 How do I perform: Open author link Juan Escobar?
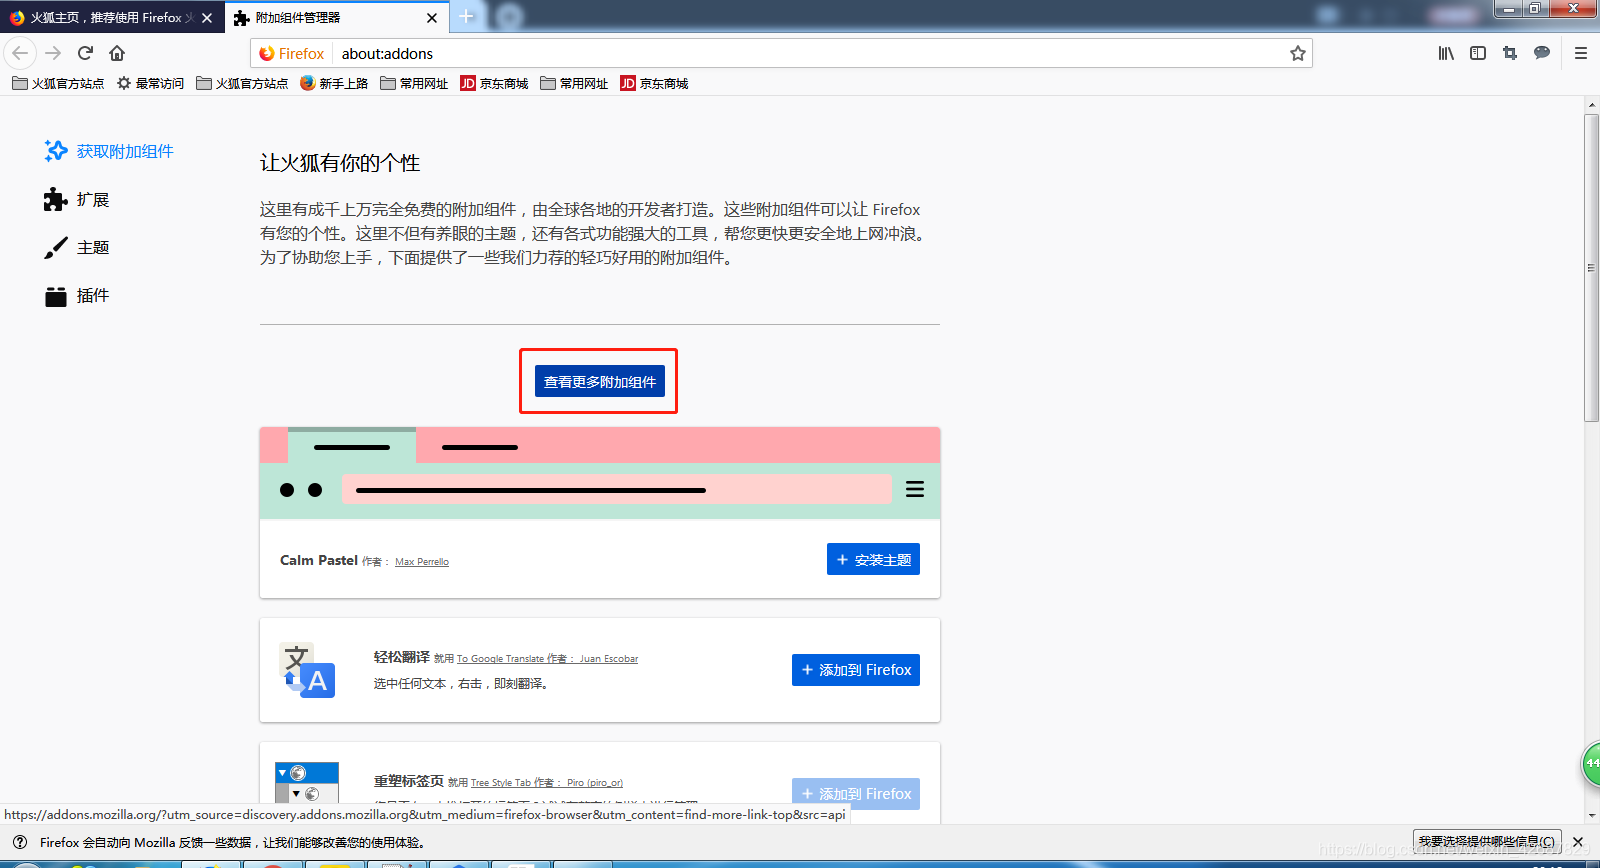click(609, 659)
